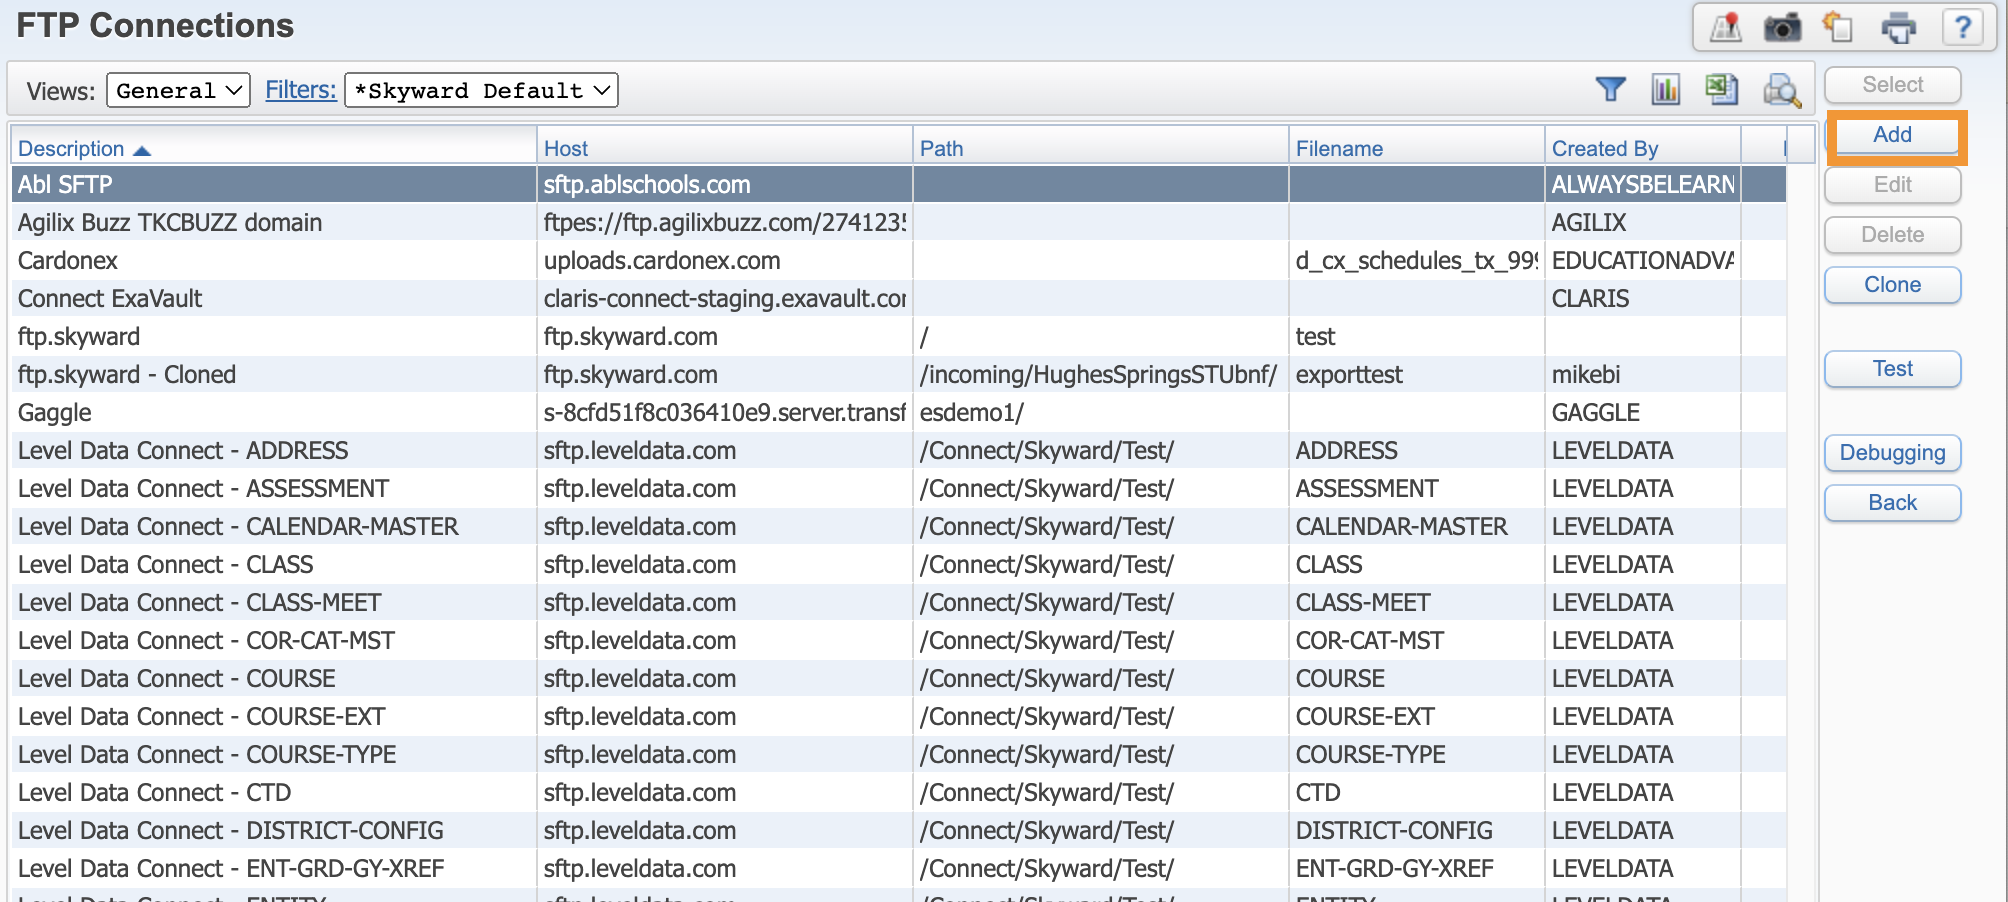Click the d_cx_schedules_tx filename cell
This screenshot has height=902, width=2008.
click(1417, 260)
